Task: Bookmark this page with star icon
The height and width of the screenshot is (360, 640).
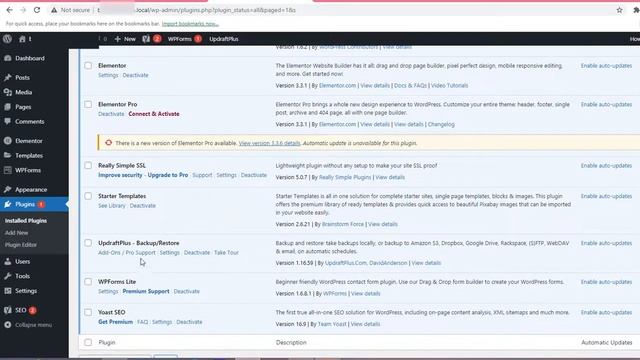Action: click(x=620, y=10)
